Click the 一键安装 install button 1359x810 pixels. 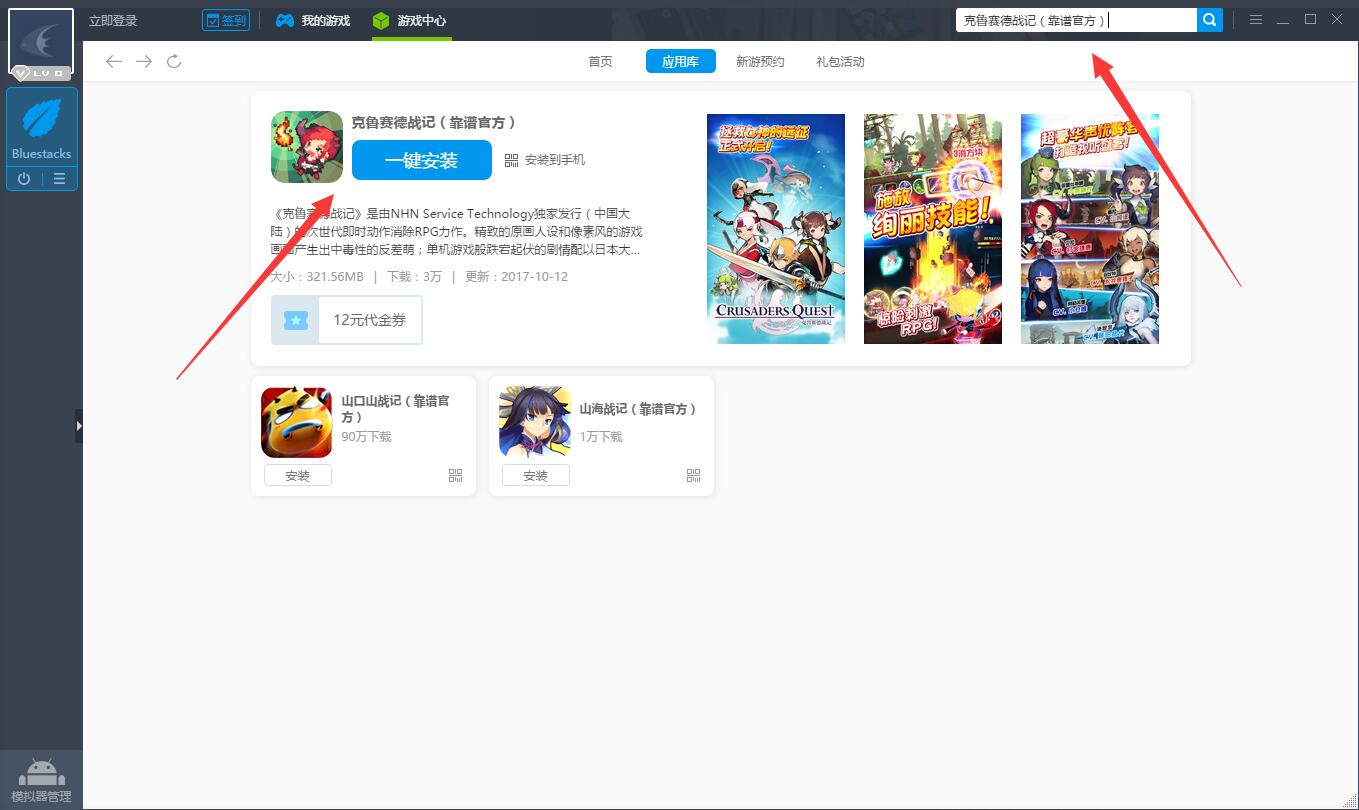pos(422,160)
